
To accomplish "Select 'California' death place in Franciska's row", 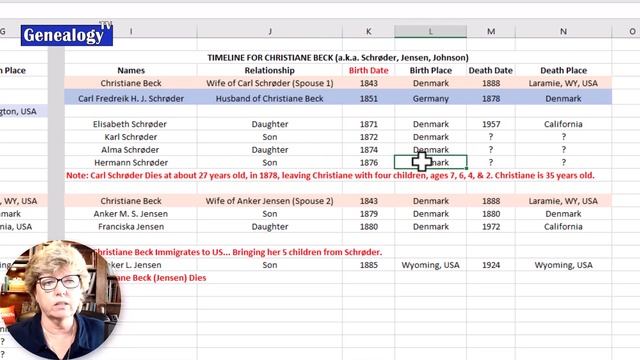I will [x=563, y=227].
